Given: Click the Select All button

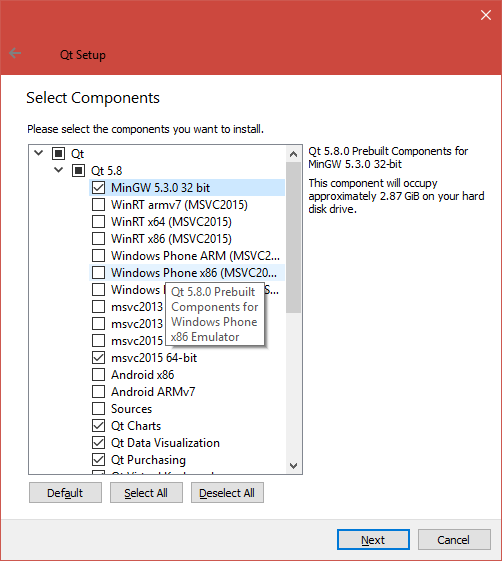Looking at the screenshot, I should pos(146,493).
